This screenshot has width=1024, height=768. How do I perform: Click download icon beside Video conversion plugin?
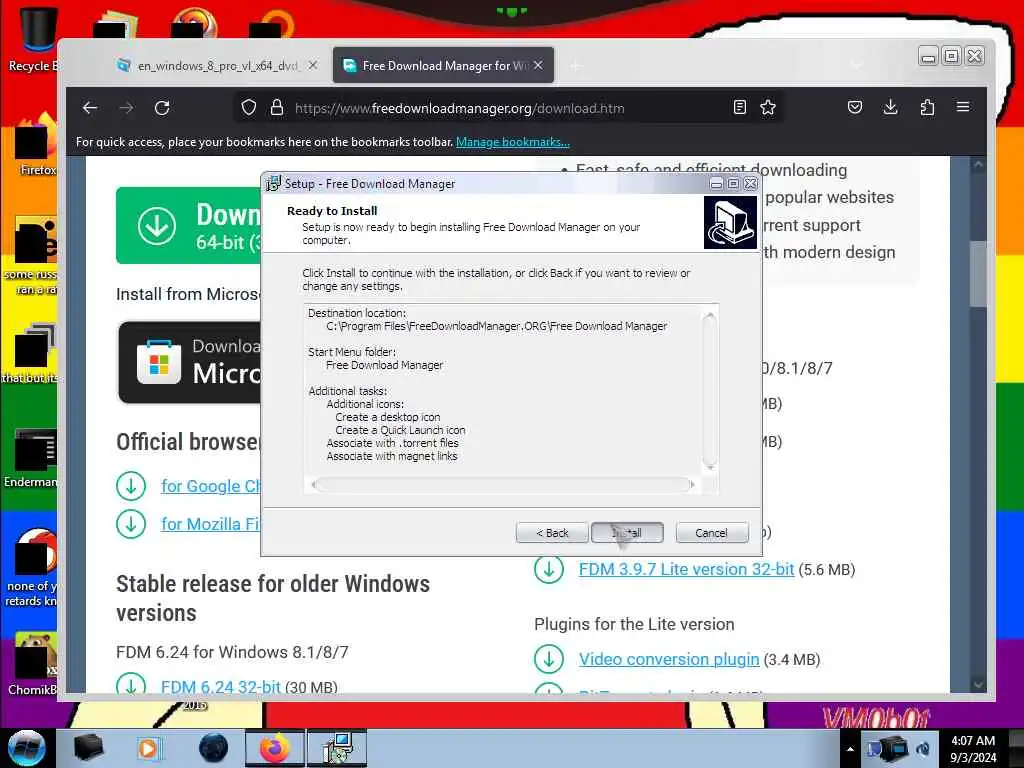[549, 660]
